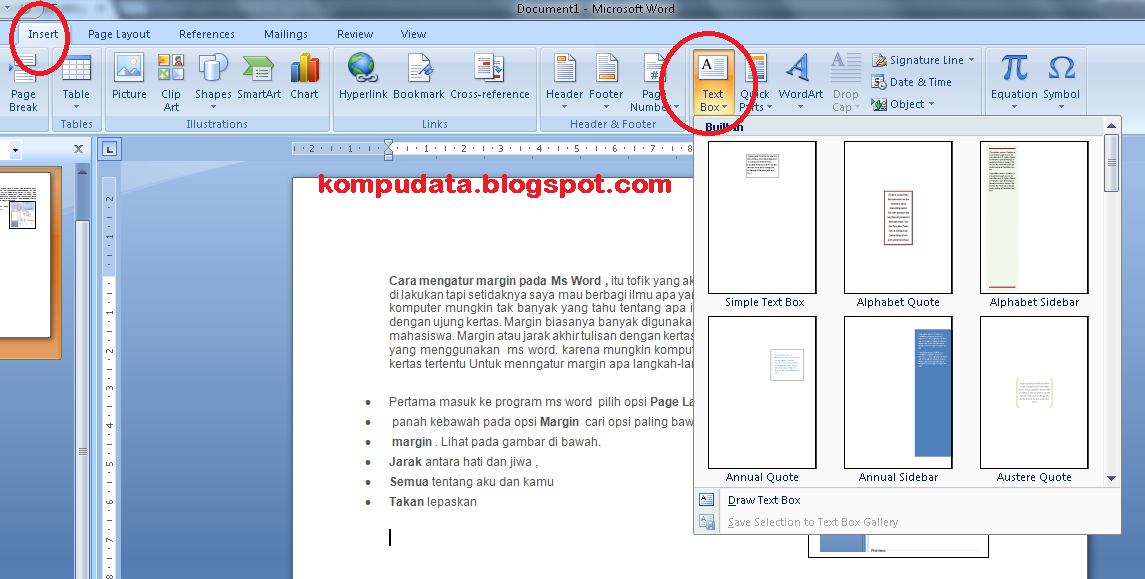Select the Review tab
Image resolution: width=1145 pixels, height=579 pixels.
pyautogui.click(x=355, y=34)
